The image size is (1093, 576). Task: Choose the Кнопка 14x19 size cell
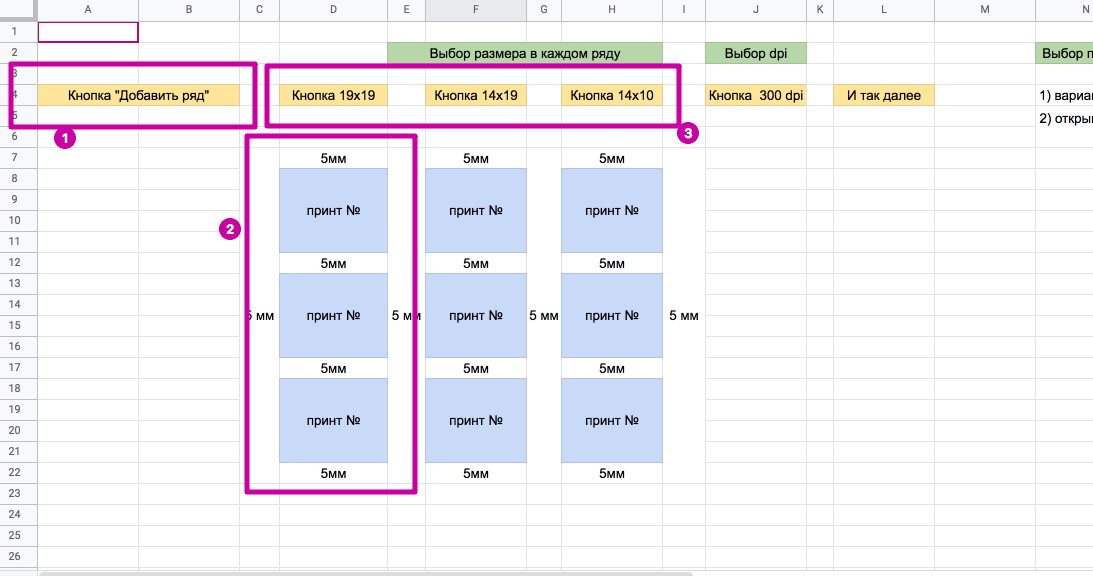click(x=476, y=96)
